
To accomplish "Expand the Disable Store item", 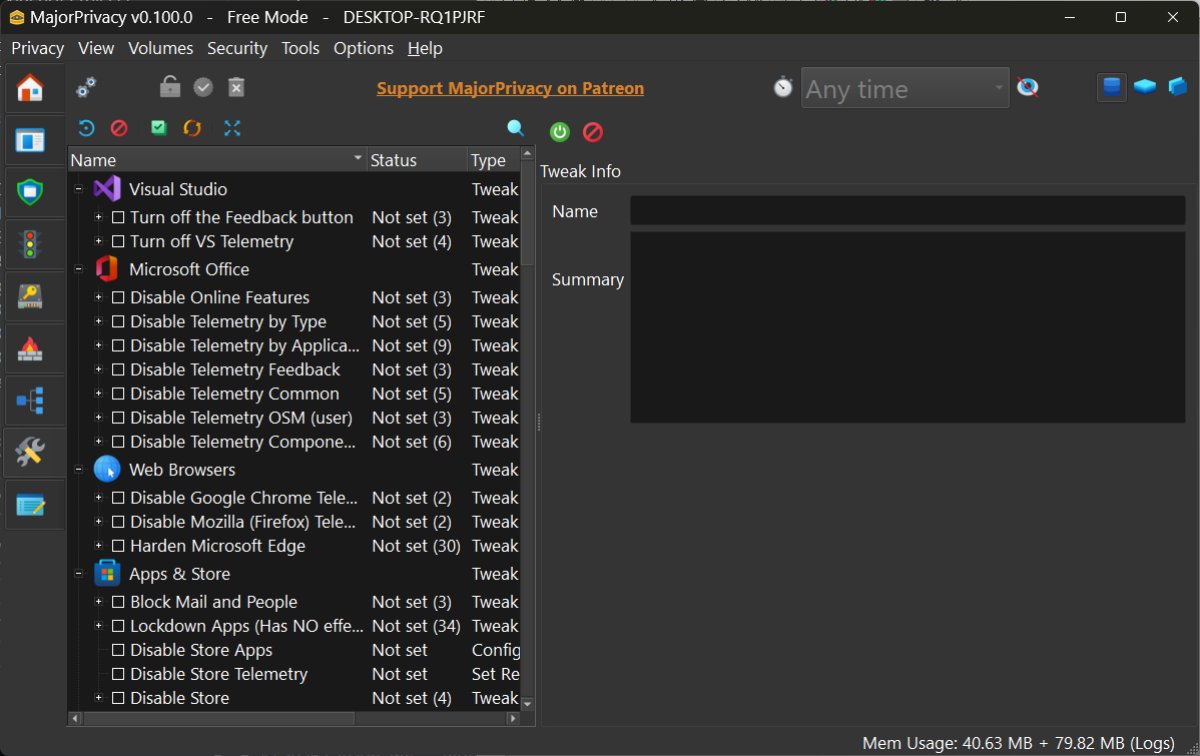I will (99, 698).
